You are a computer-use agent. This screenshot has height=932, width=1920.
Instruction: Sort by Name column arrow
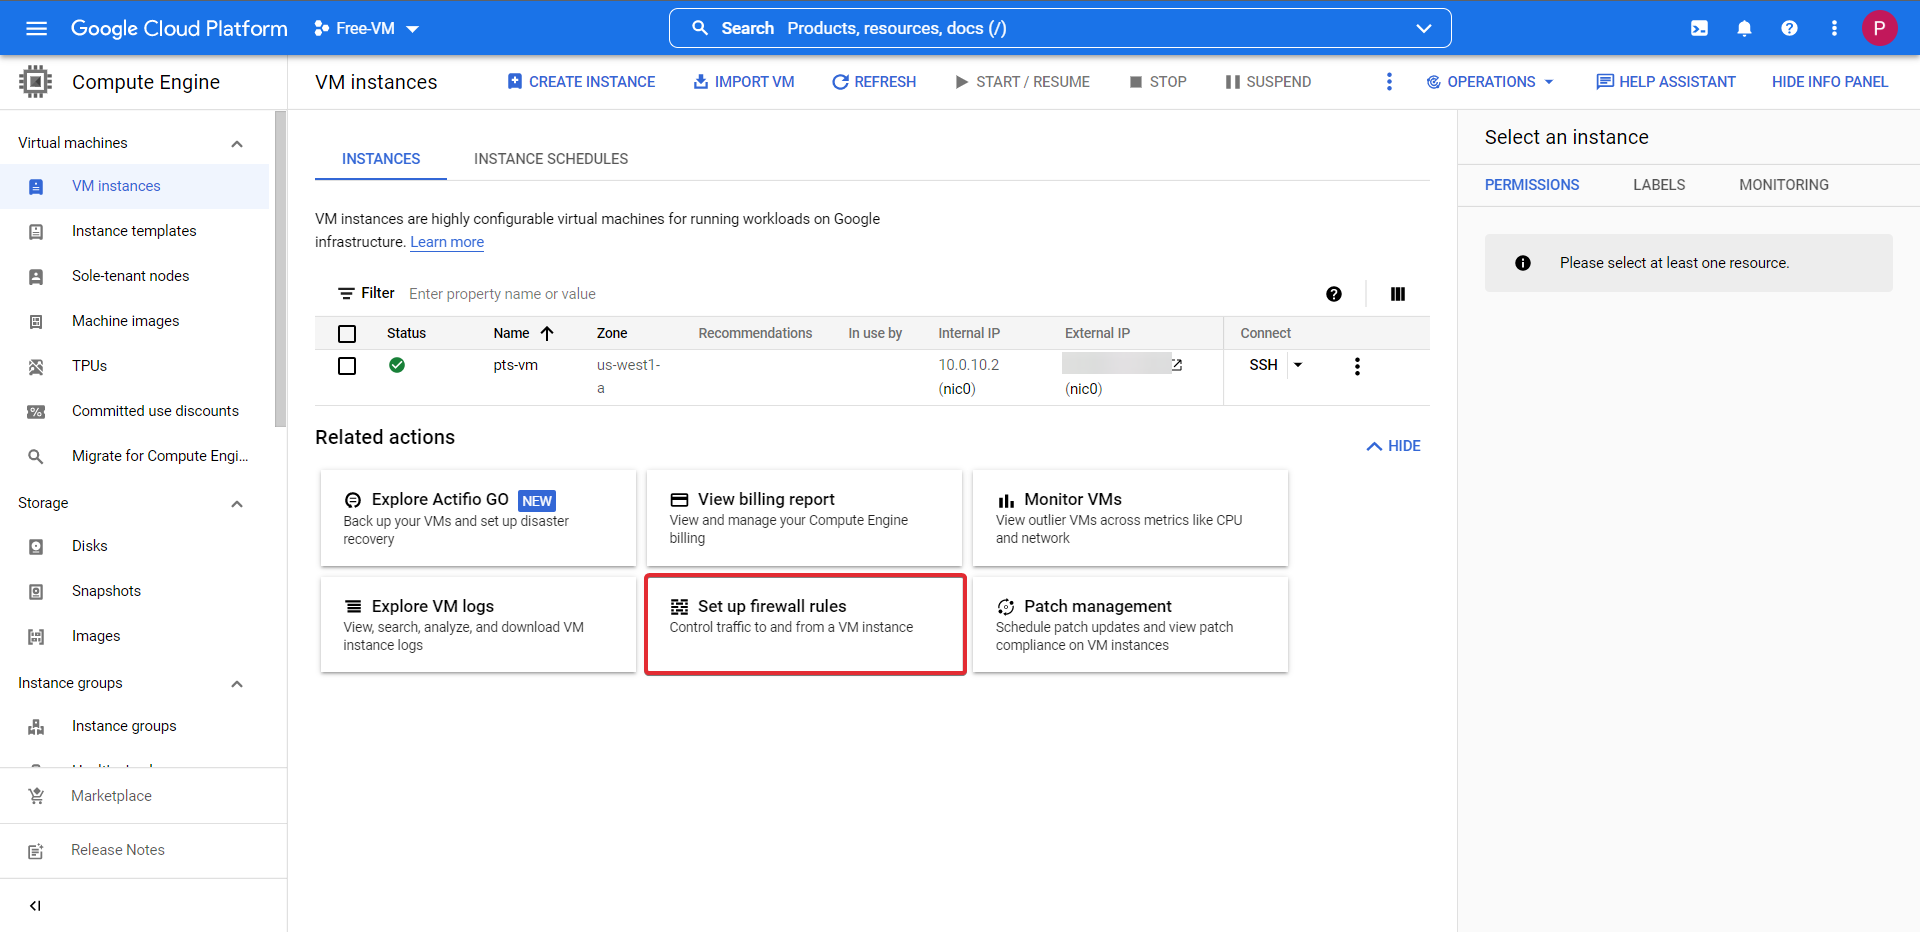[547, 333]
